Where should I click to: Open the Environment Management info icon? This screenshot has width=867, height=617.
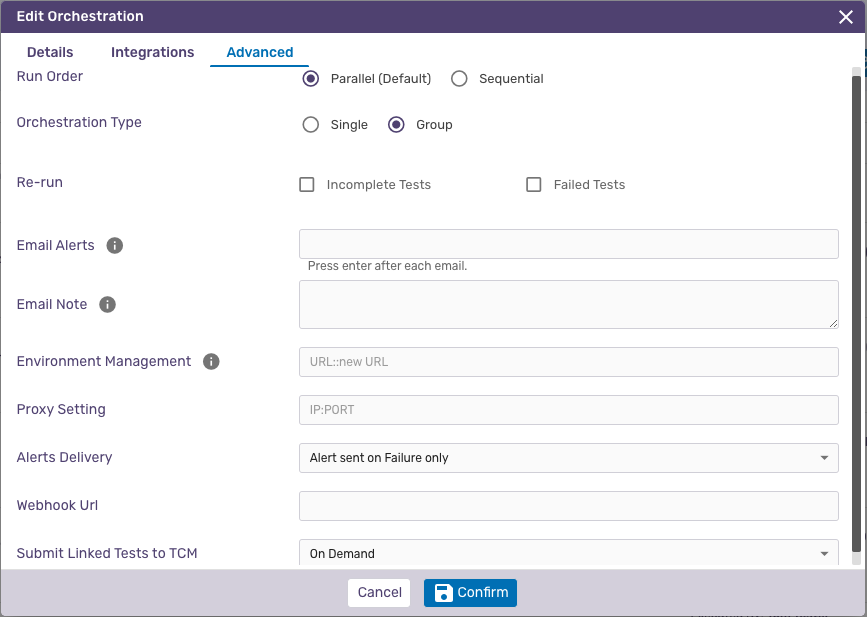[211, 362]
